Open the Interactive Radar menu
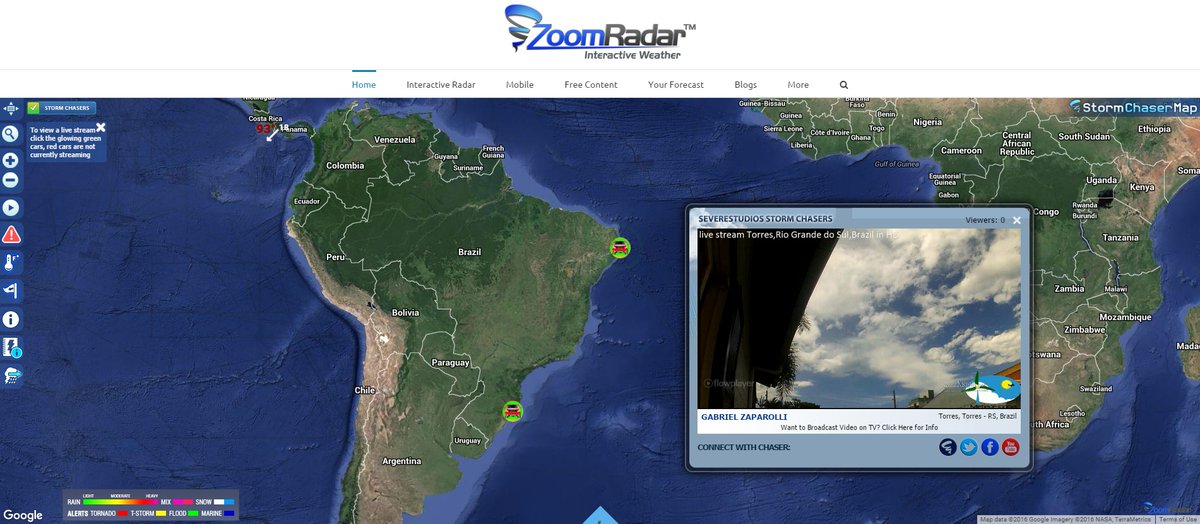 coord(441,85)
